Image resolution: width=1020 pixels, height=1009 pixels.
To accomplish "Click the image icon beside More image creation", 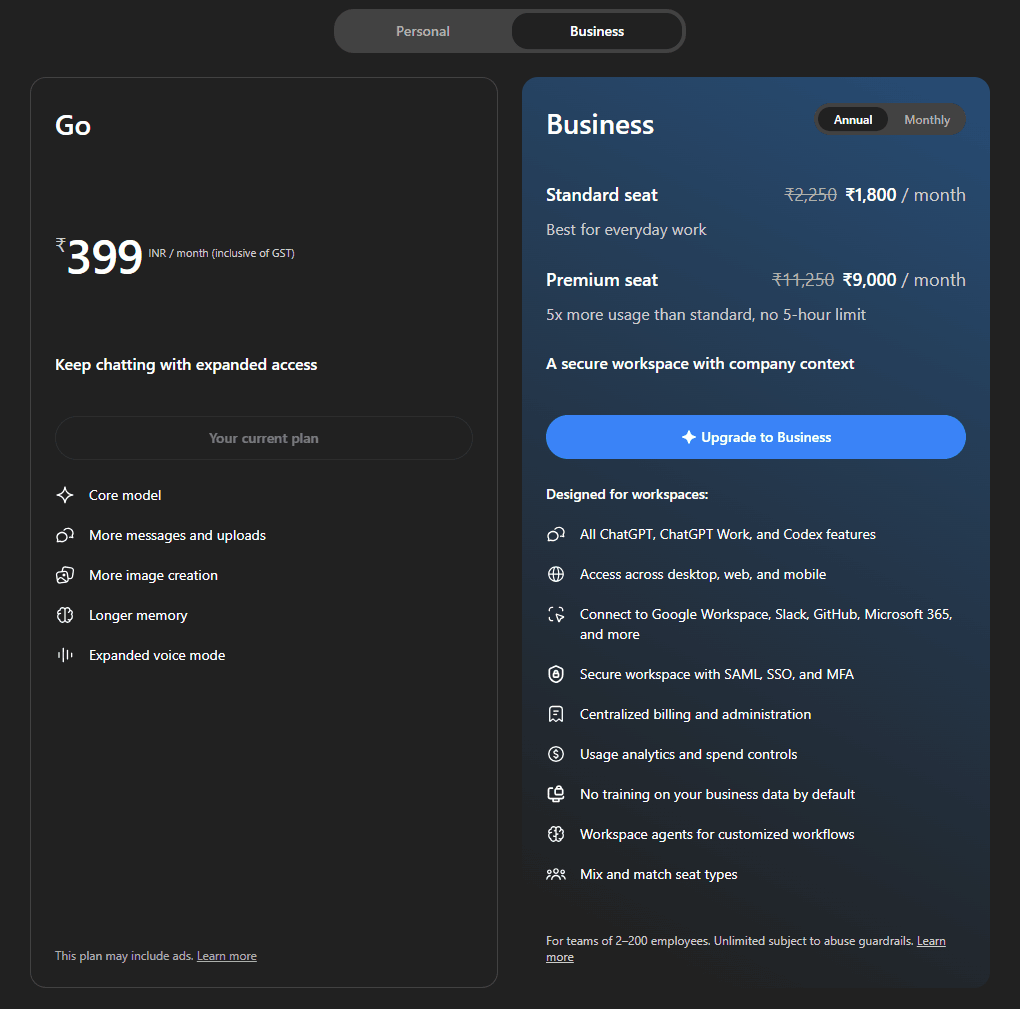I will click(x=65, y=575).
